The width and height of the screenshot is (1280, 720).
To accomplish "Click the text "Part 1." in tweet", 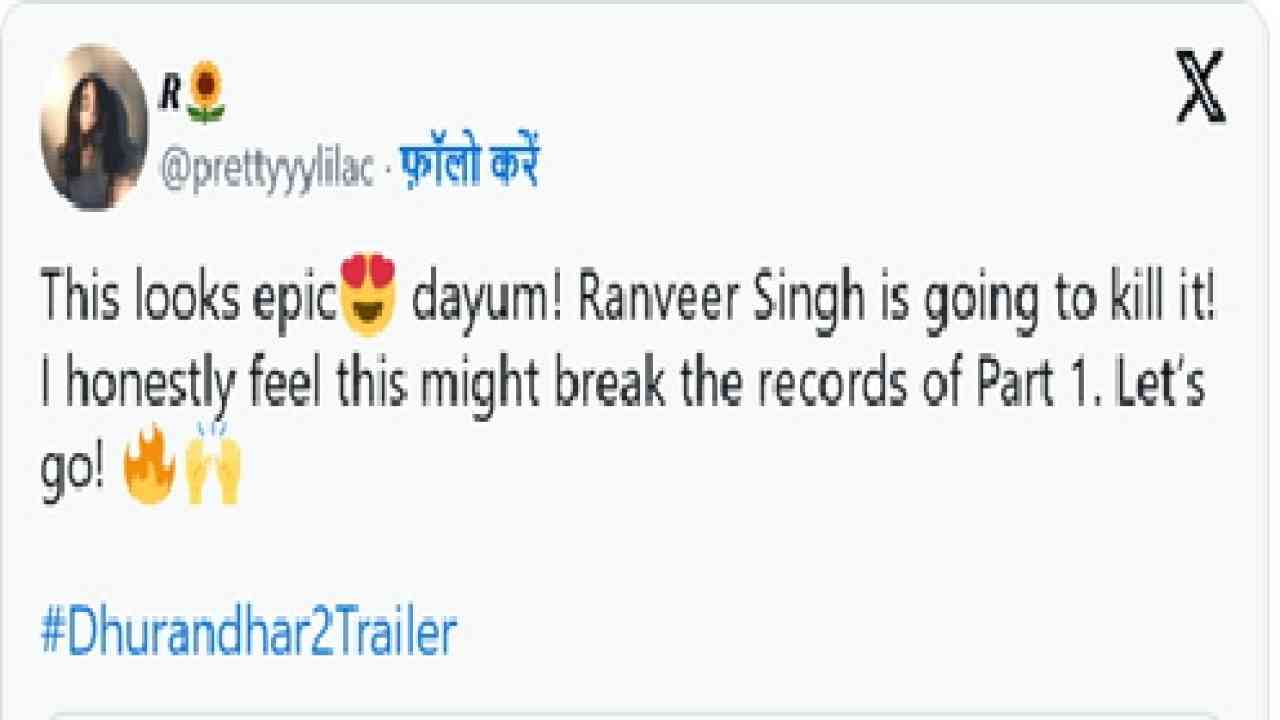I will click(x=1043, y=383).
